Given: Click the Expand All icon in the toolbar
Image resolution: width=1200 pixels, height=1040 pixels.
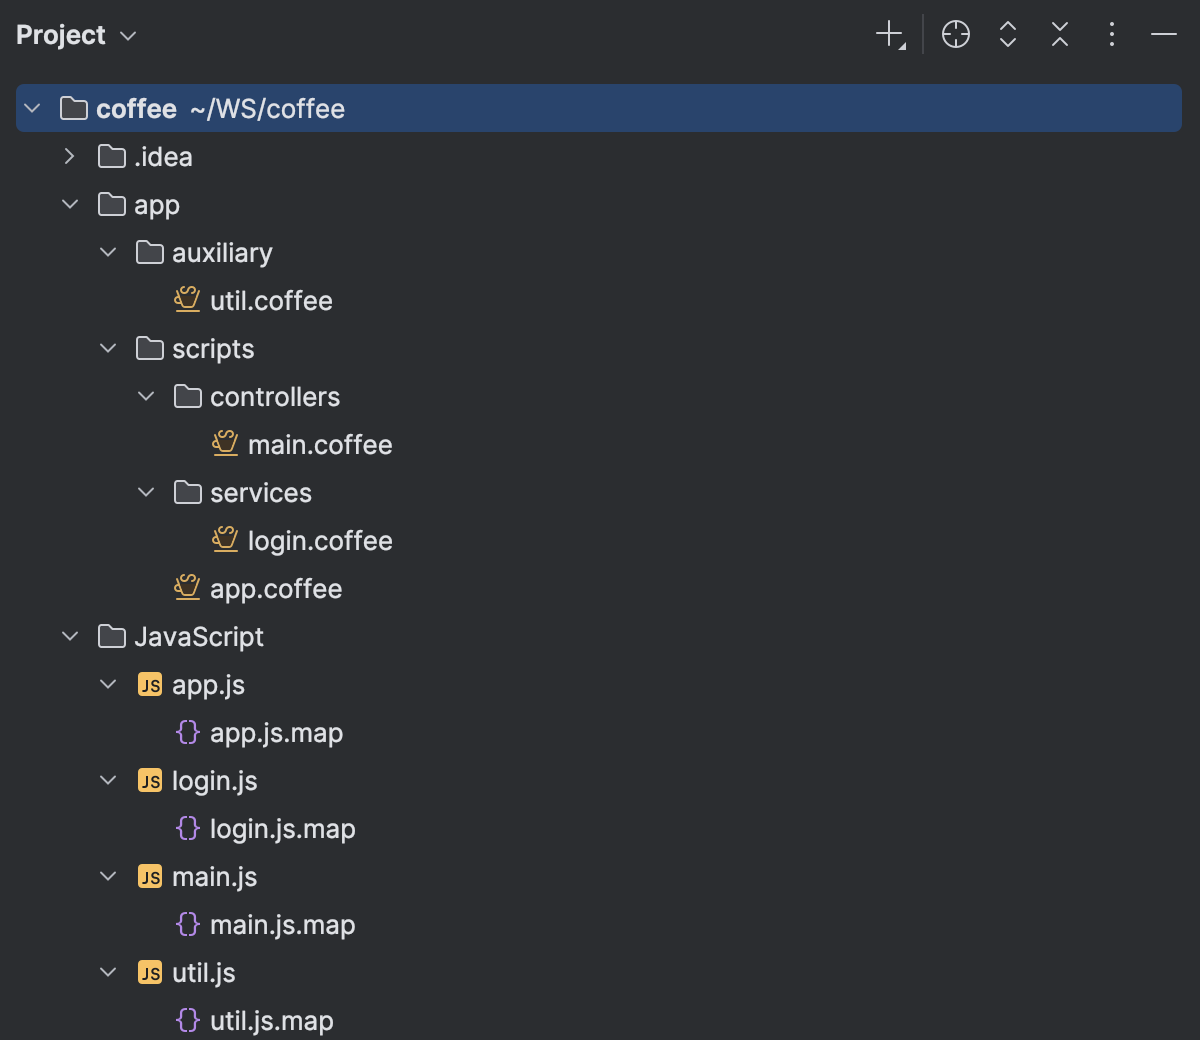Looking at the screenshot, I should click(x=1007, y=34).
